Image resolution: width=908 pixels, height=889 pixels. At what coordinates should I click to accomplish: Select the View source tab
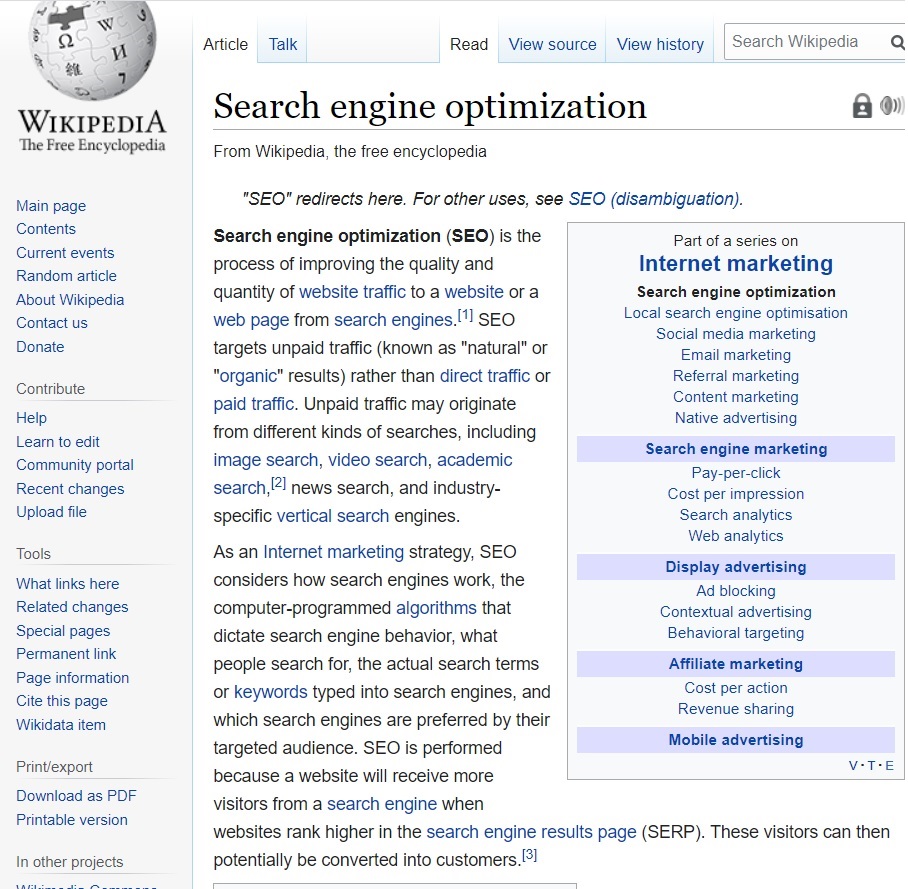pos(552,44)
